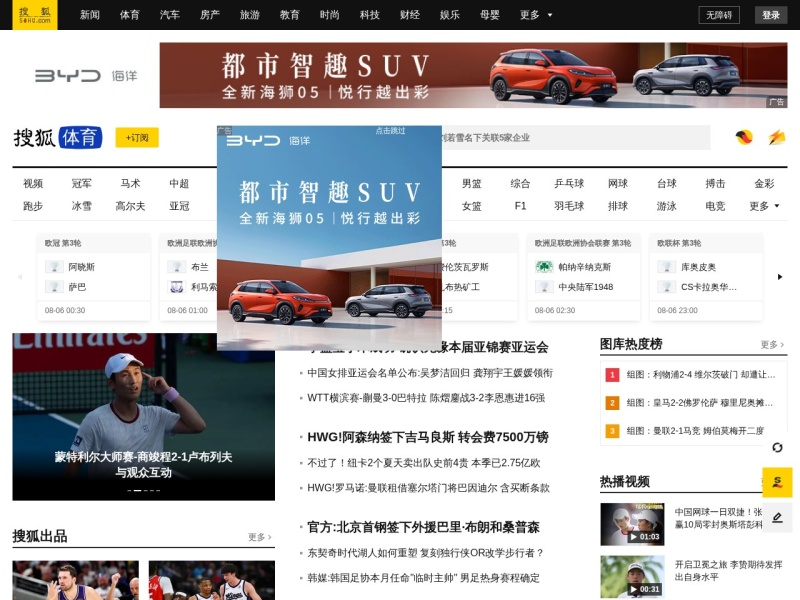Viewport: 800px width, 600px height.
Task: Open the 电竞 sports category
Action: [x=715, y=206]
